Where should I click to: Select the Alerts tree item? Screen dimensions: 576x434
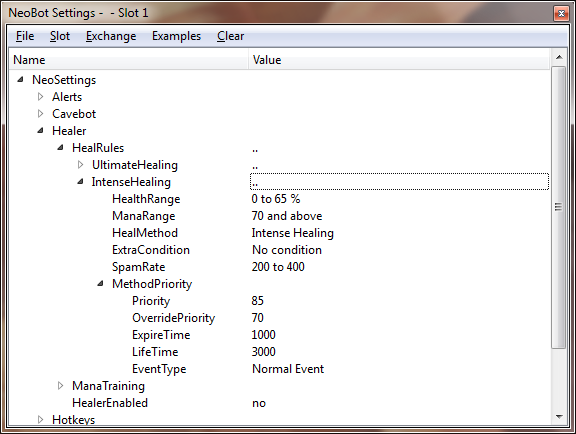(x=67, y=97)
